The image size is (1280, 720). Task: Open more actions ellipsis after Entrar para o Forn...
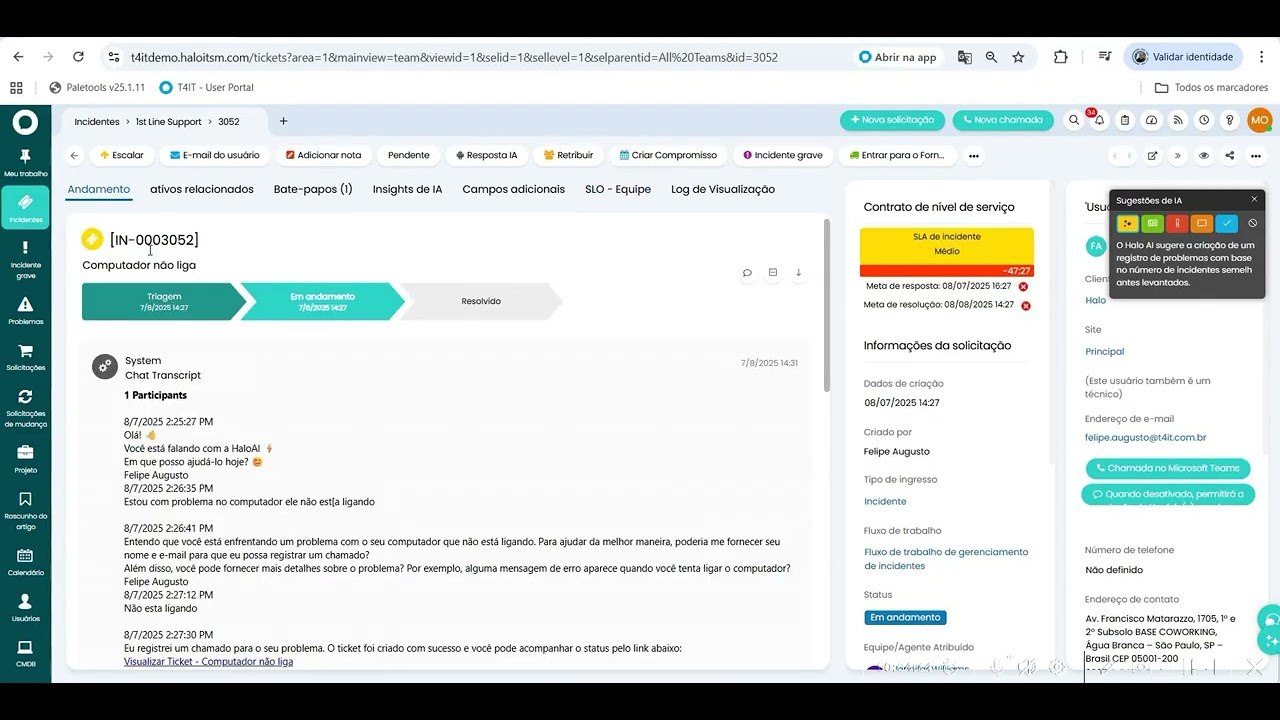pyautogui.click(x=973, y=156)
